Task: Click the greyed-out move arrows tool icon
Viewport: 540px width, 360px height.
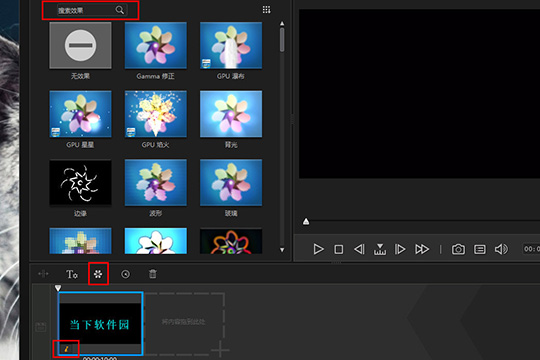Action: click(43, 274)
